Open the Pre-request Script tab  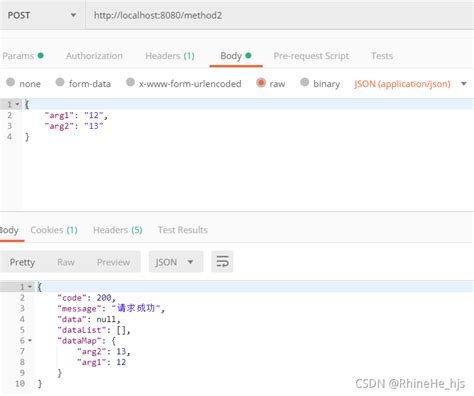[x=311, y=56]
